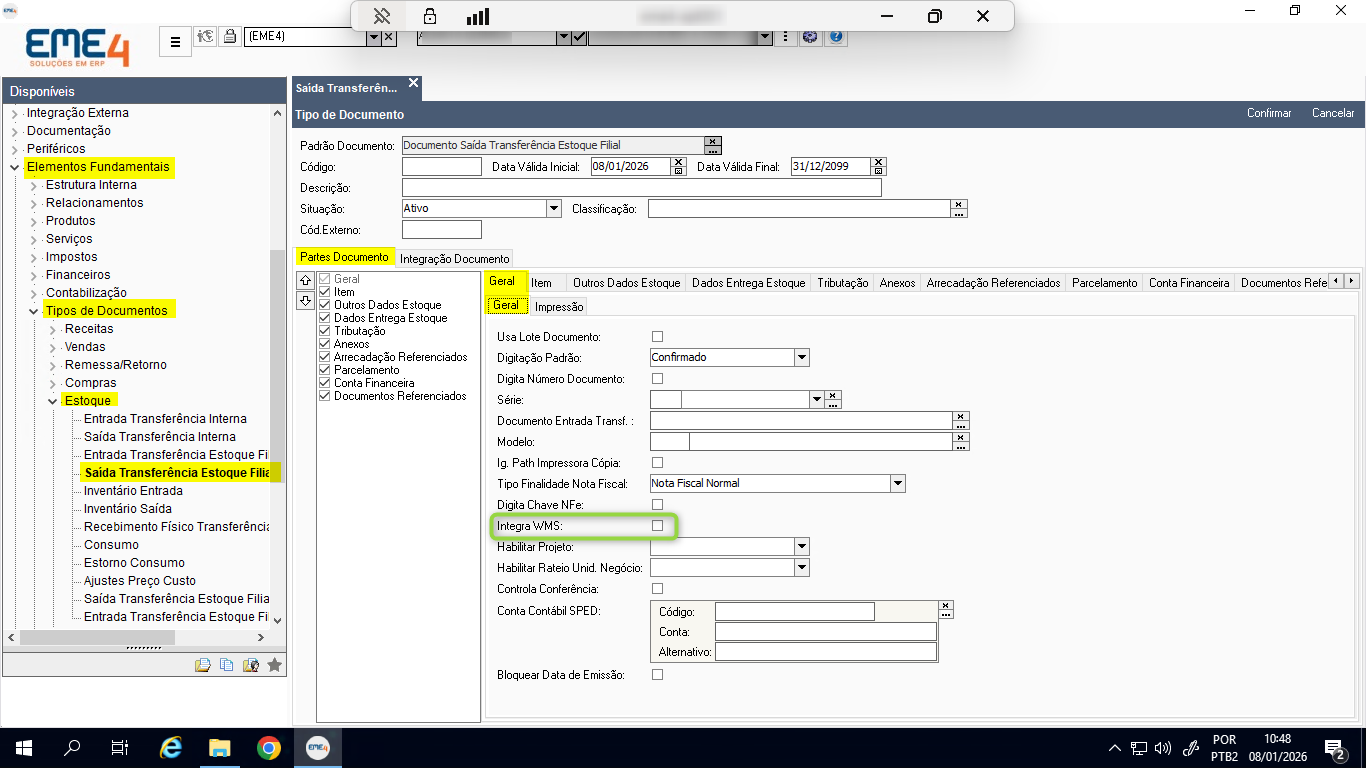Open Tipo Finalidade Nota Fiscal dropdown
The width and height of the screenshot is (1366, 768).
[898, 483]
